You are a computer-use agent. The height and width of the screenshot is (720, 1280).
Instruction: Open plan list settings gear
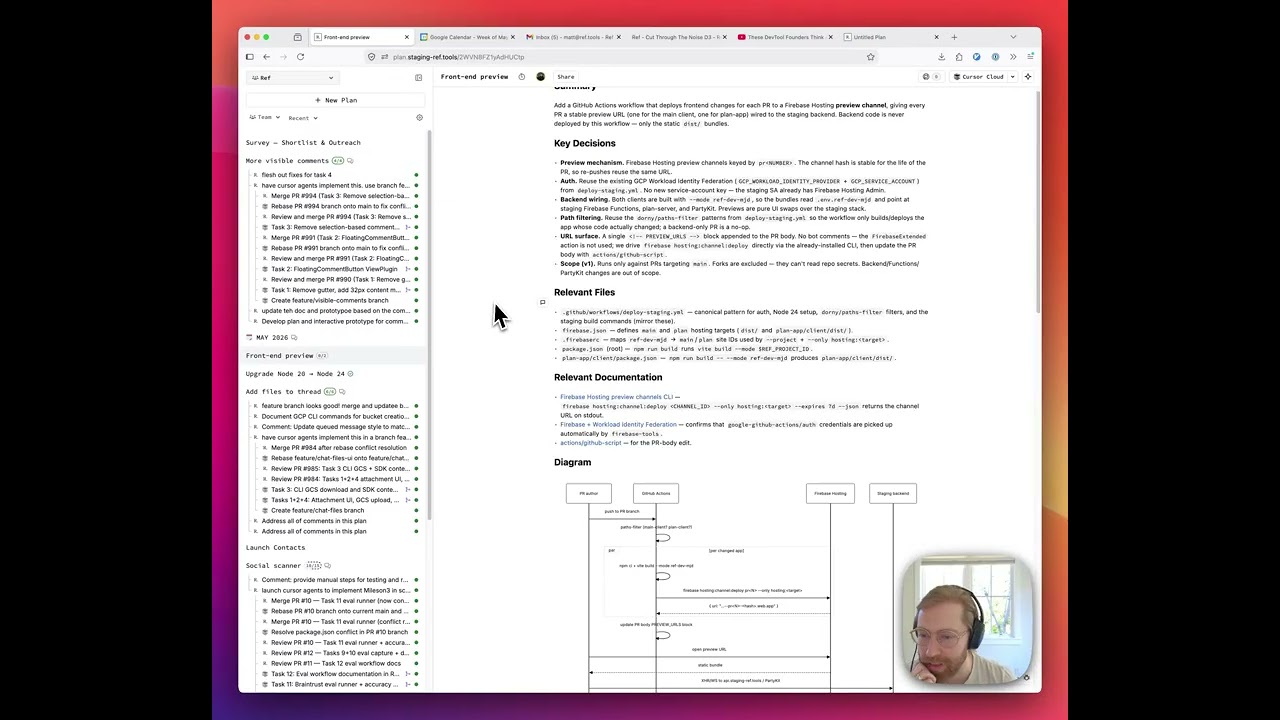tap(419, 118)
